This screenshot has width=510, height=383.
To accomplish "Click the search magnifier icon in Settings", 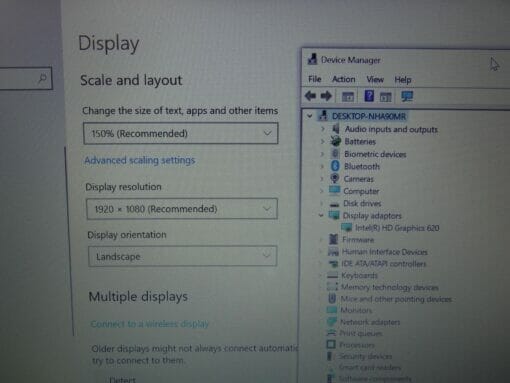I will click(x=42, y=78).
